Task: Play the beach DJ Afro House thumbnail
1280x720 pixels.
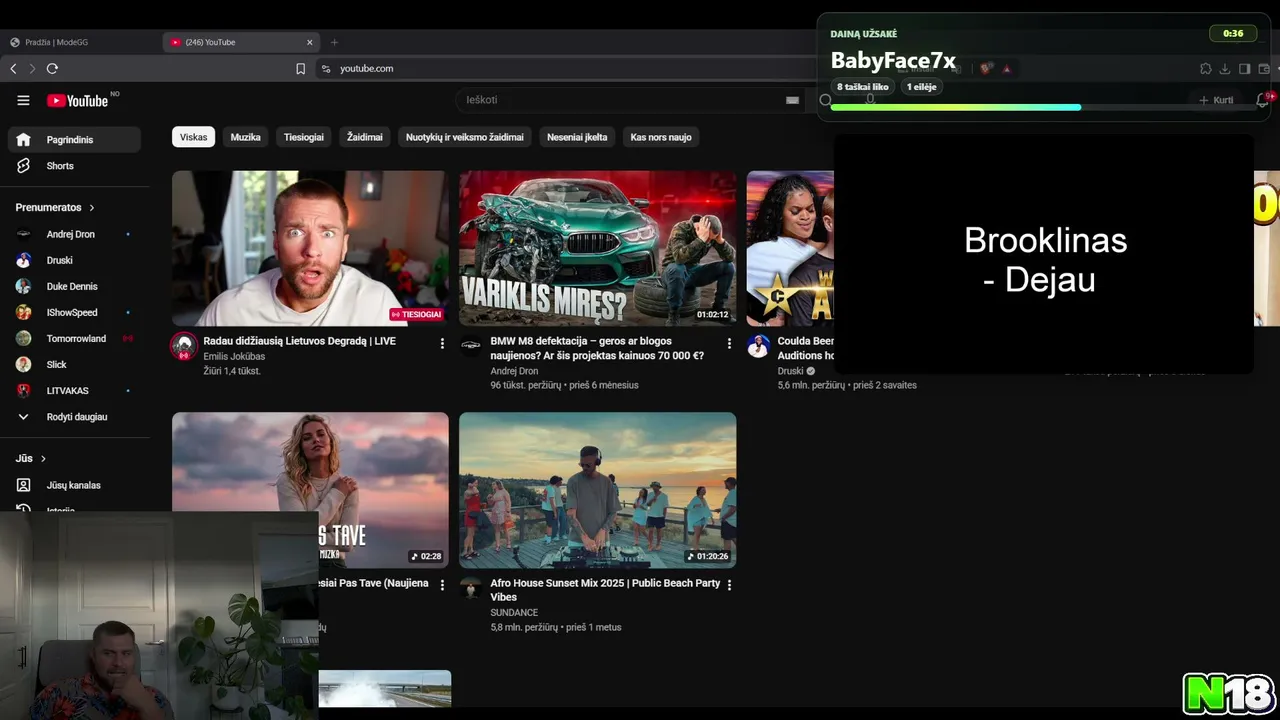Action: click(x=598, y=490)
